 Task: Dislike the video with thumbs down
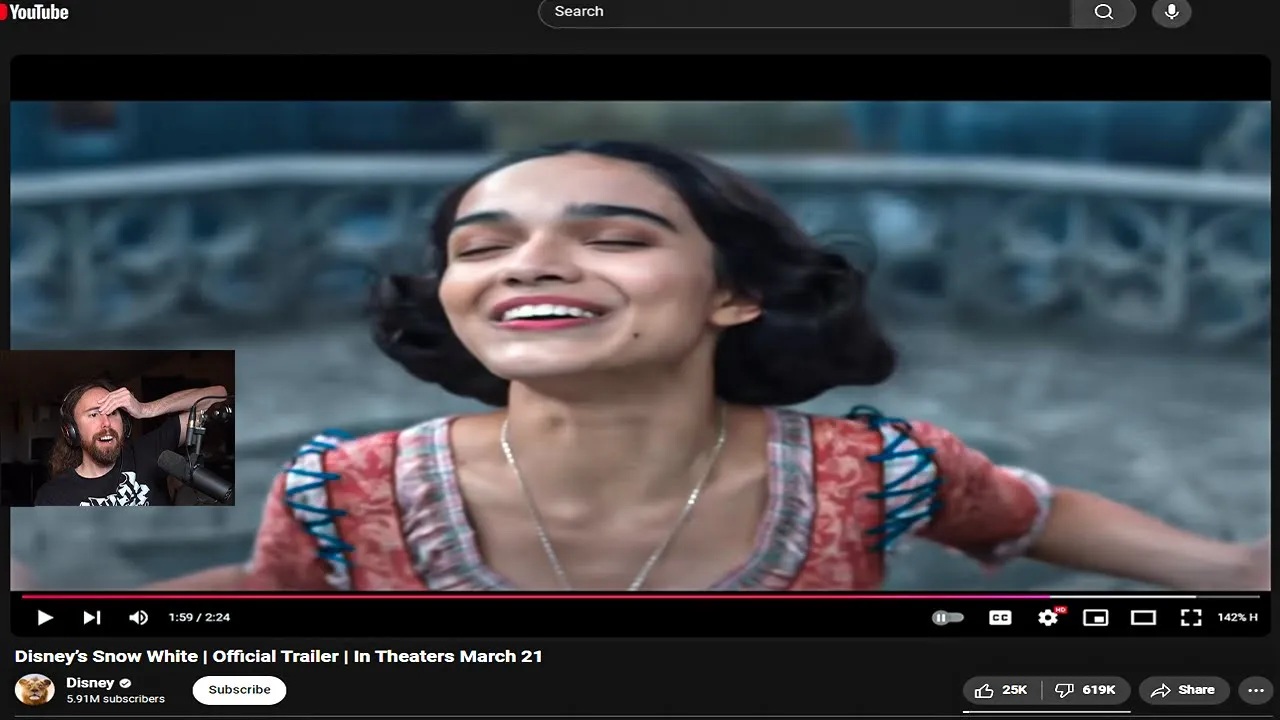point(1086,690)
